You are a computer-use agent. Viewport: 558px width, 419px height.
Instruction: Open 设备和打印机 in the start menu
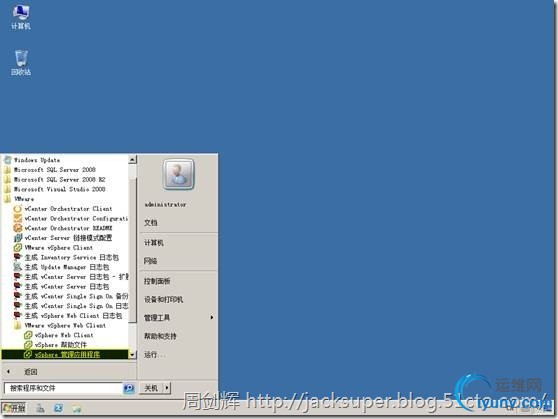[x=163, y=300]
